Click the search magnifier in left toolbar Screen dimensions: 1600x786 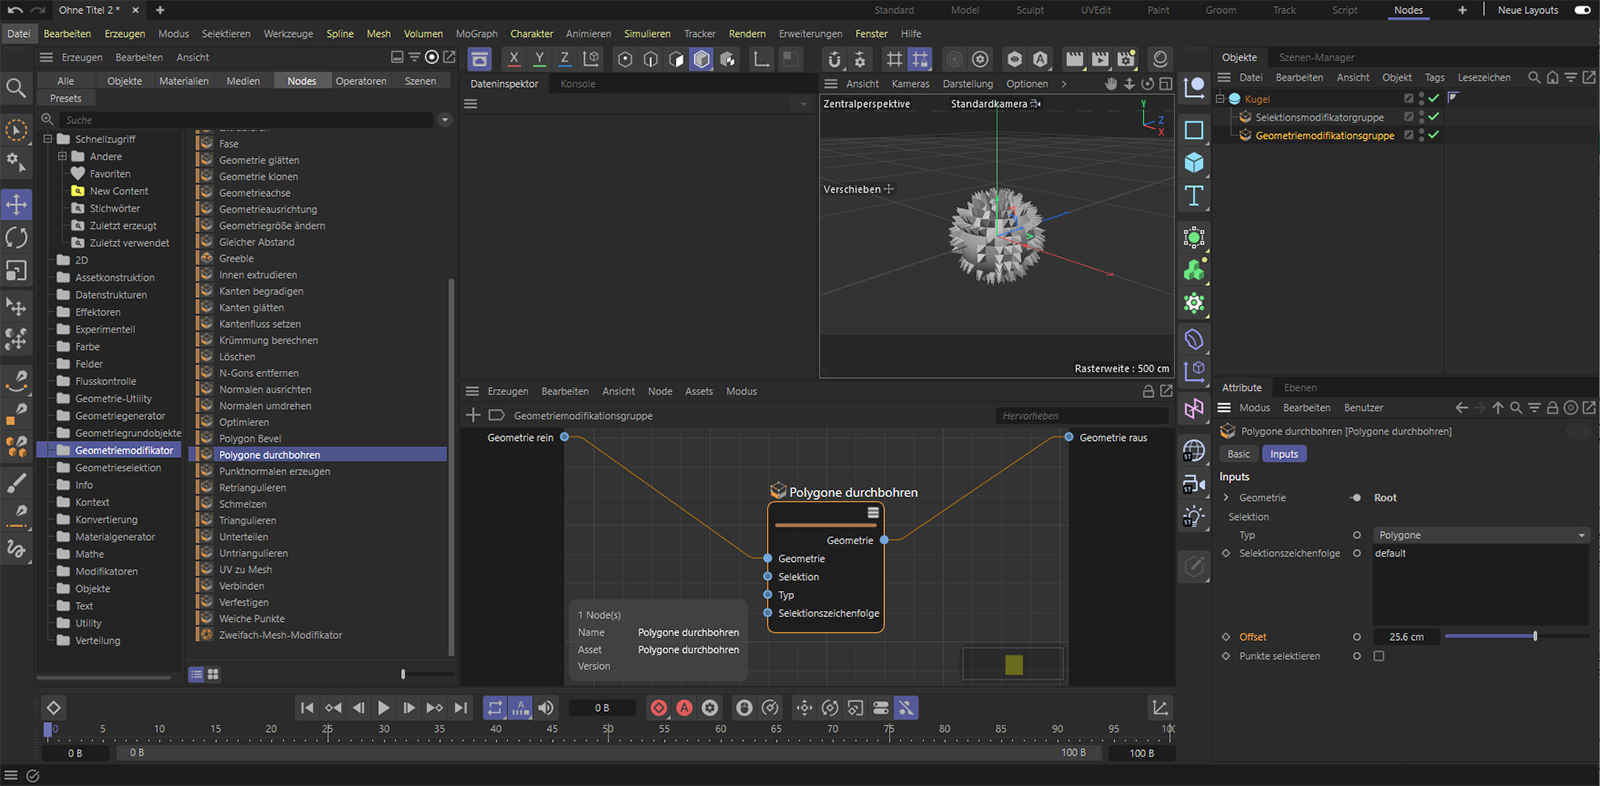(16, 89)
